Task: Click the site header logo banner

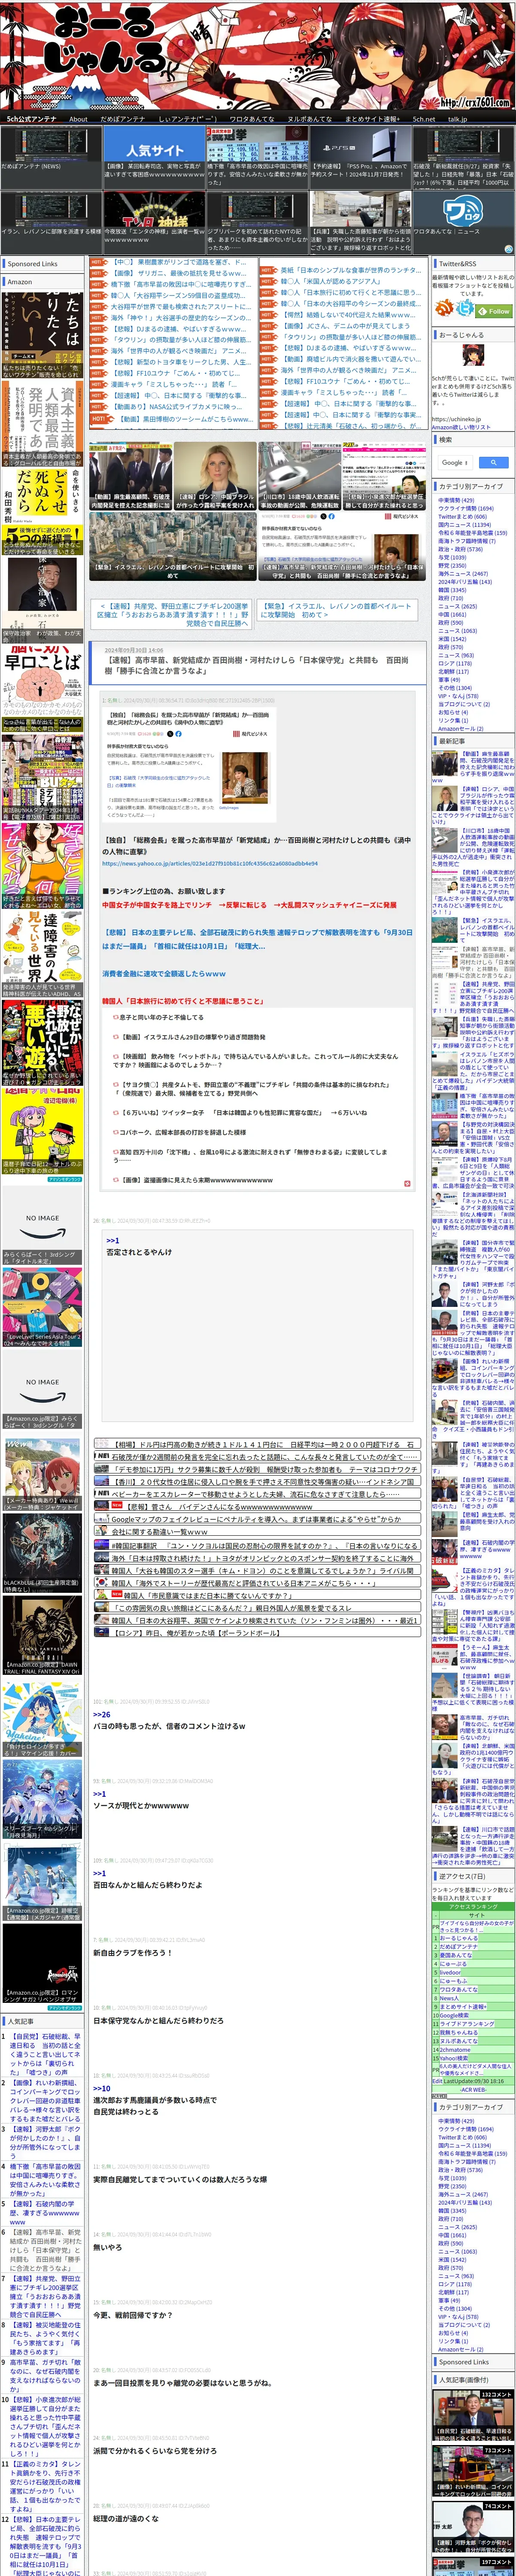Action: pos(258,55)
